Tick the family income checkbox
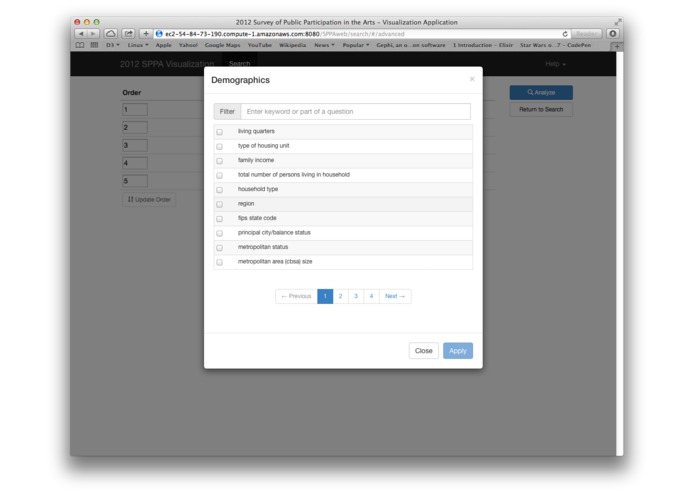695x494 pixels. pos(219,161)
